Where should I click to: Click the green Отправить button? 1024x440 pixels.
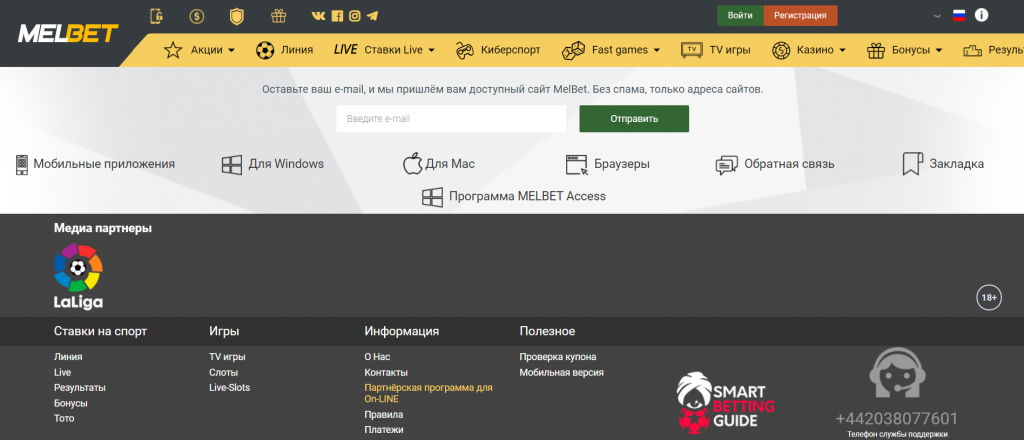pos(634,119)
